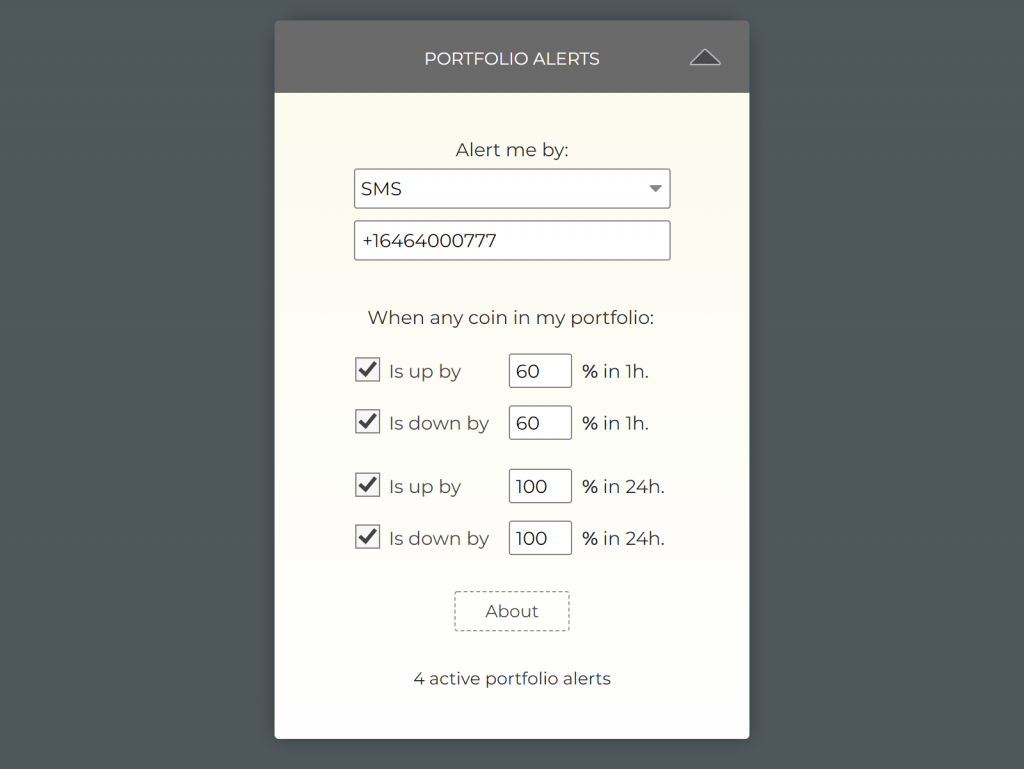Open the SMS alert method dropdown
Viewport: 1024px width, 769px height.
coord(512,189)
